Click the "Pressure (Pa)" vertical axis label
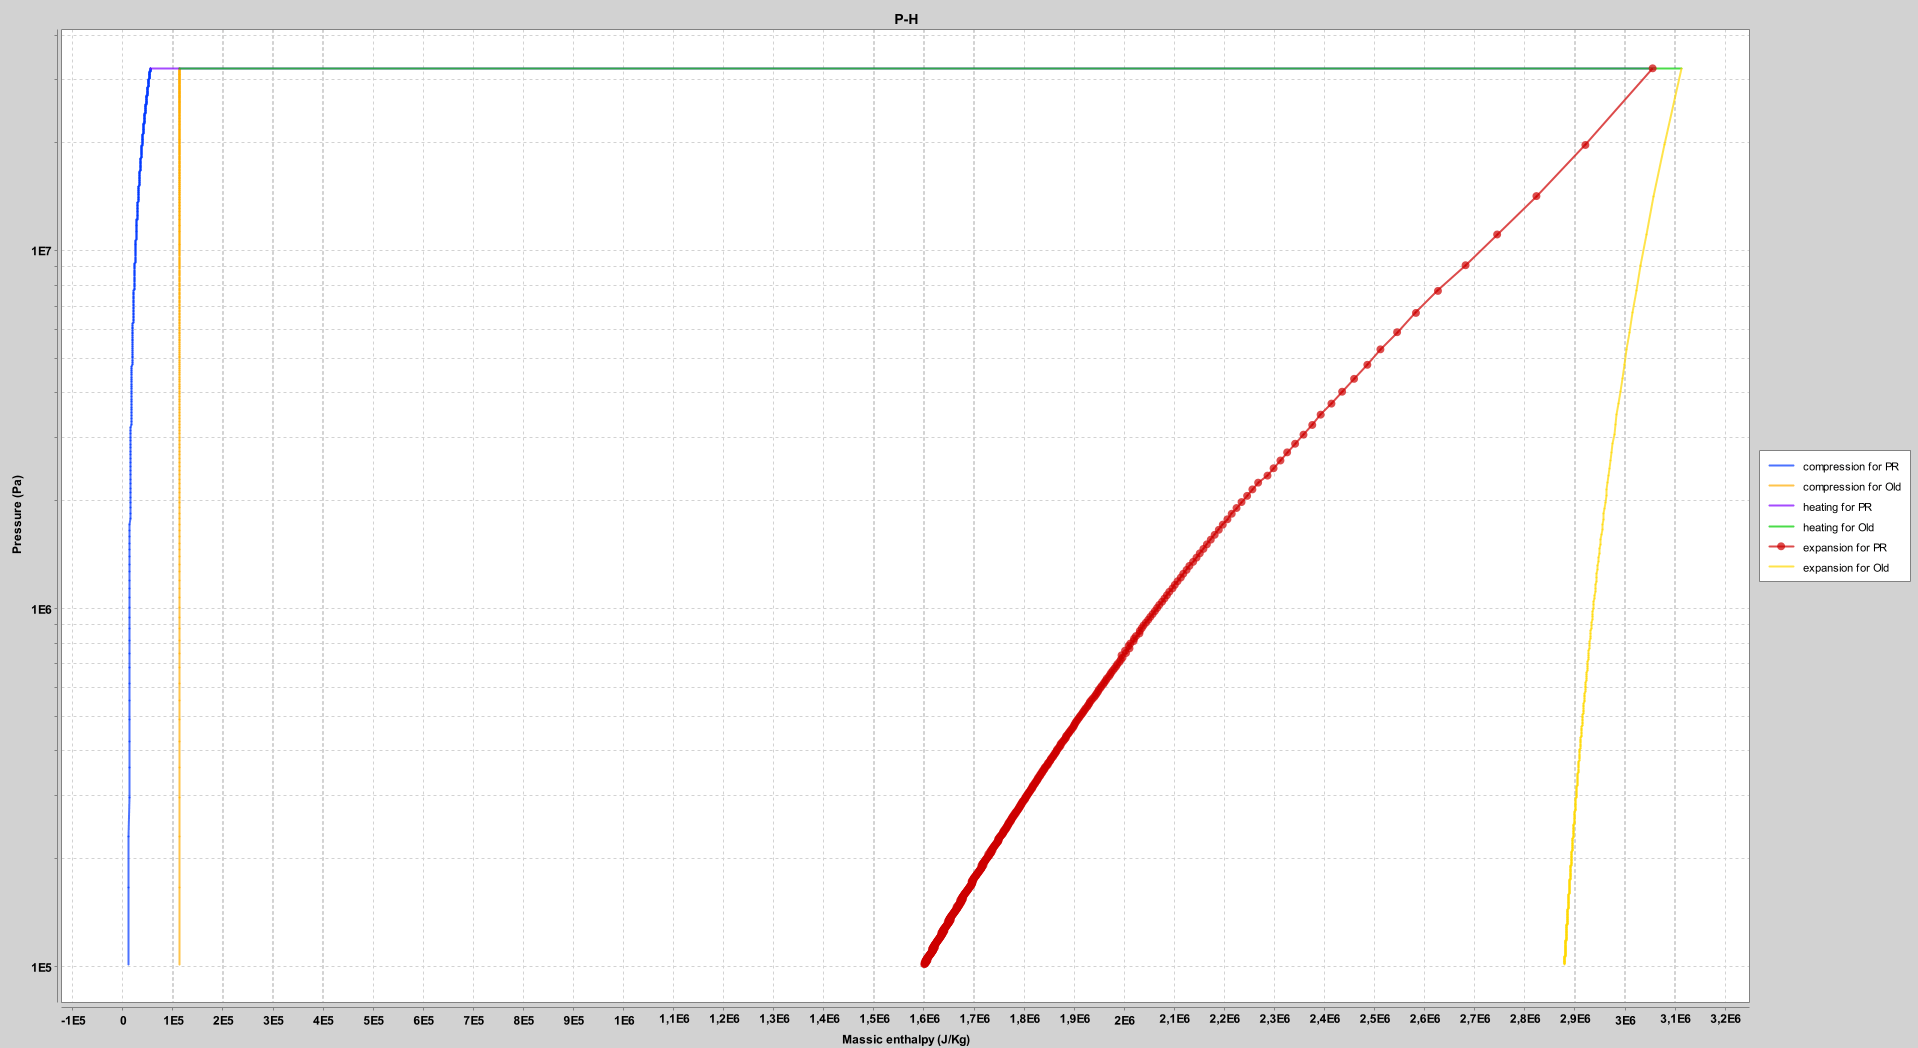 pyautogui.click(x=17, y=515)
